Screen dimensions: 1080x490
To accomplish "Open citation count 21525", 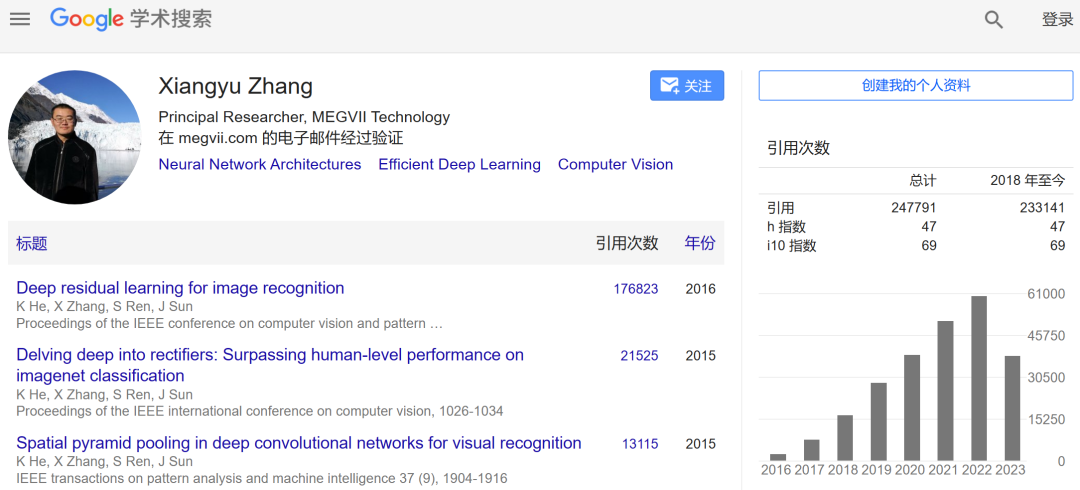I will point(639,356).
